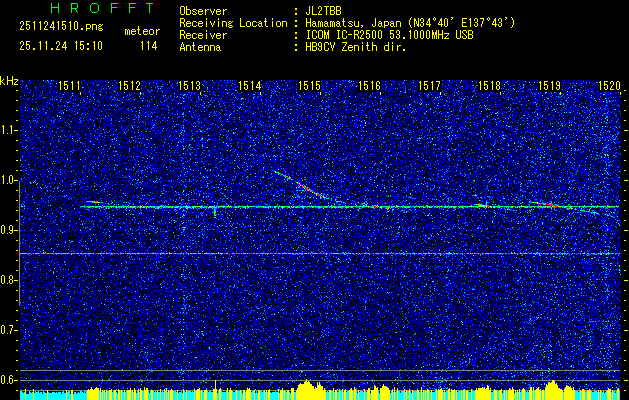Viewport: 629px width, 400px height.
Task: Click the kHz axis unit label
Action: pos(9,80)
